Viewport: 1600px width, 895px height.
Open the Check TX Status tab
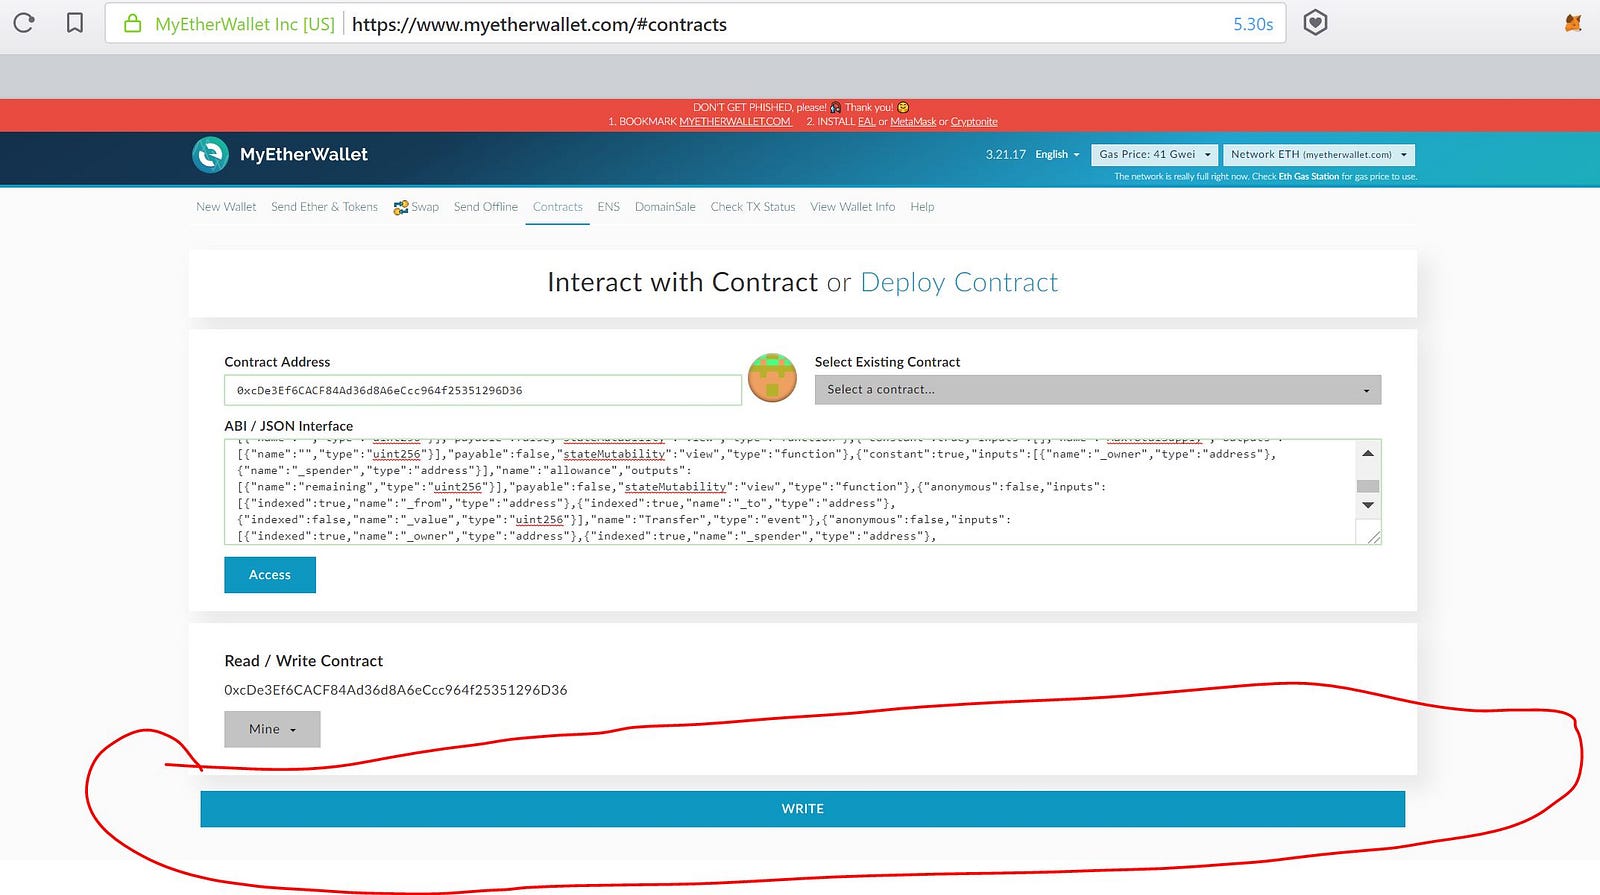(753, 207)
